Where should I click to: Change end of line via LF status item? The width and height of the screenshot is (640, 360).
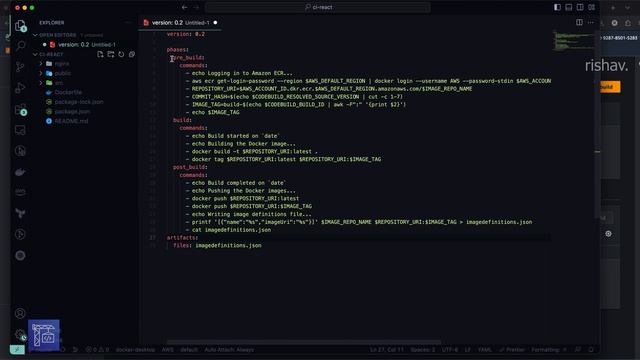[468, 349]
